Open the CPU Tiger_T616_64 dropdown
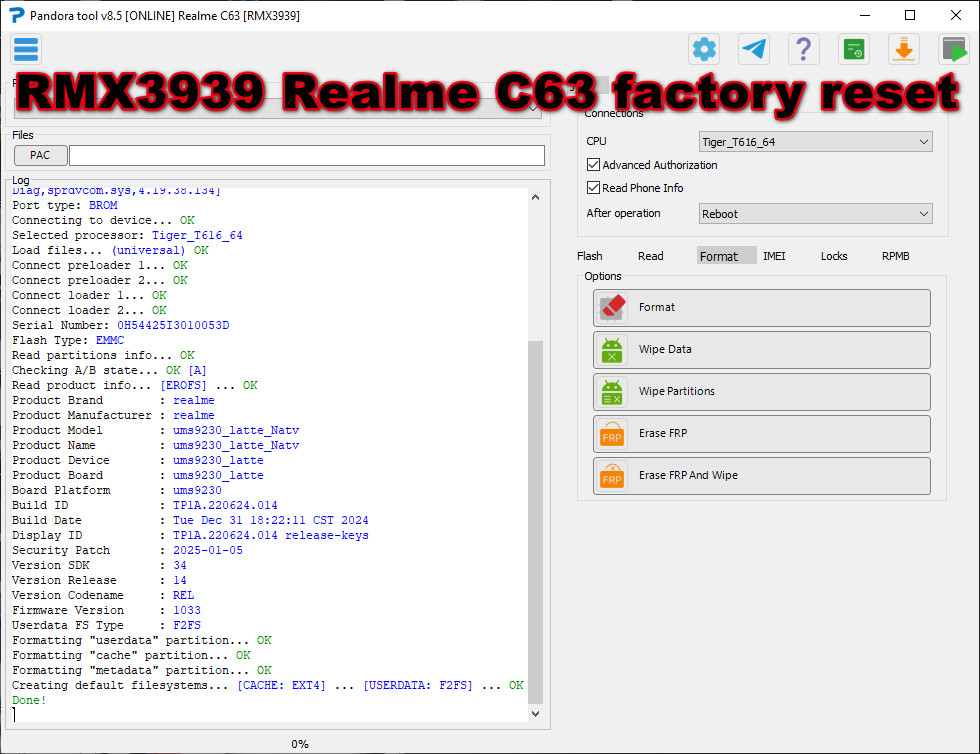Viewport: 980px width, 754px height. click(x=816, y=142)
